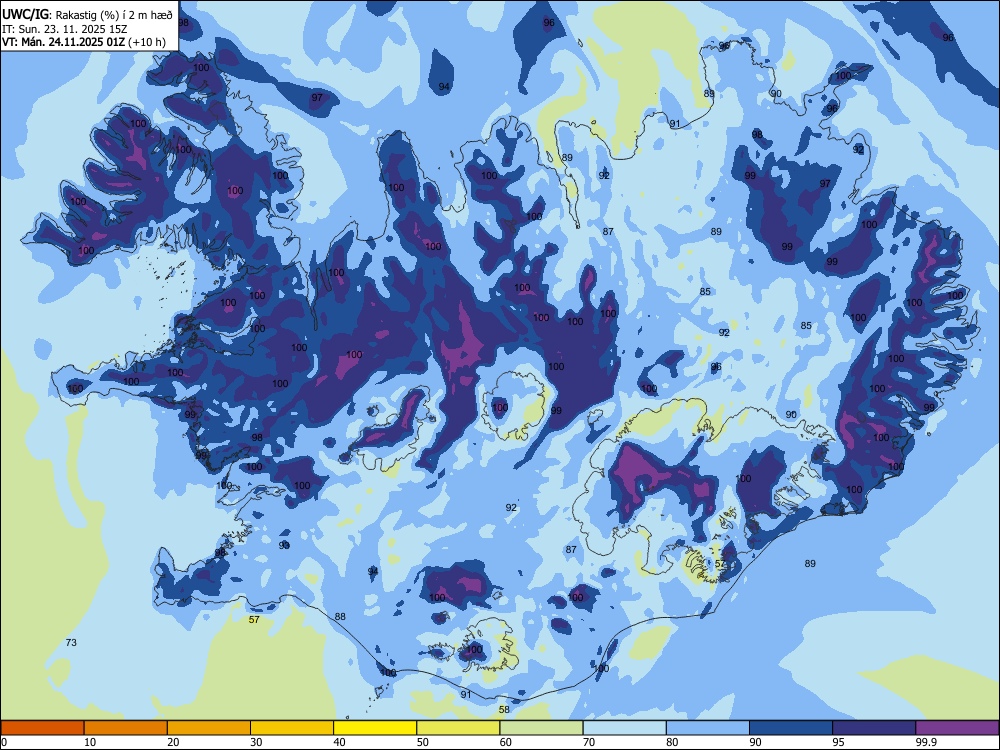Viewport: 1000px width, 750px height.
Task: Select the legend tick label '60'
Action: click(x=506, y=742)
